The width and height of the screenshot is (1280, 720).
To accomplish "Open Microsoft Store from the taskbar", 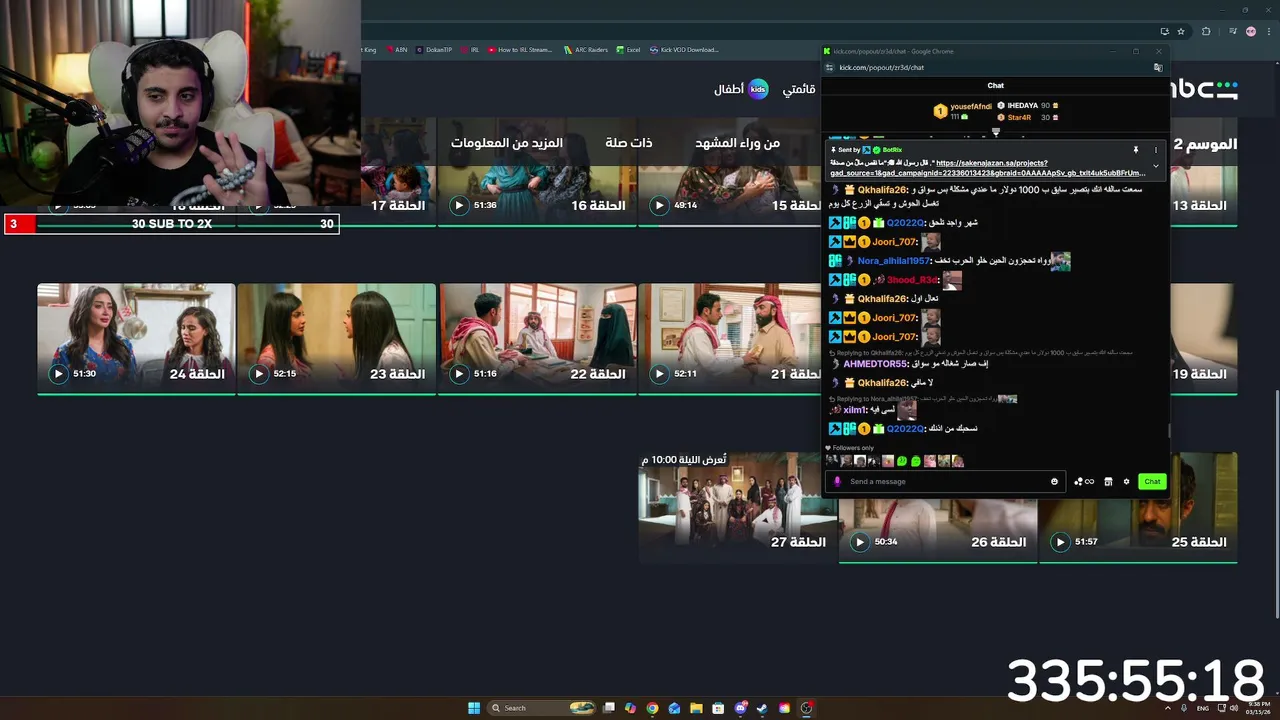I will [718, 708].
